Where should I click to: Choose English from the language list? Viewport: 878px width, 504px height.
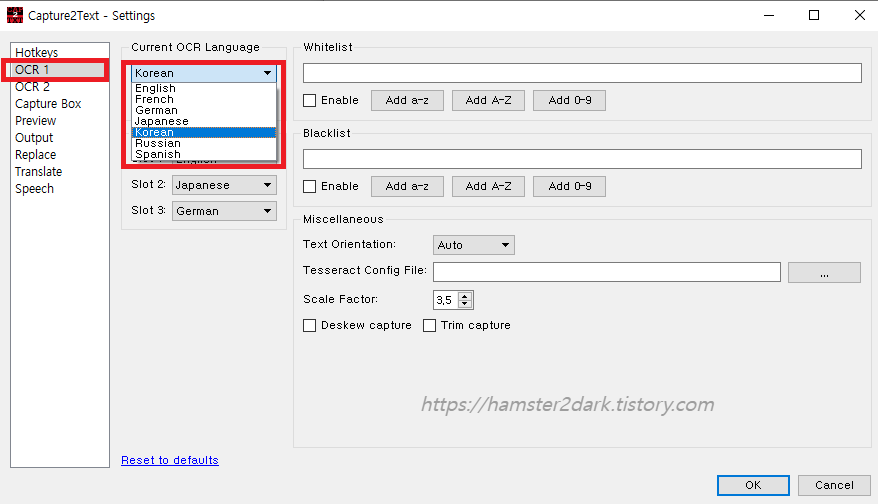click(204, 88)
